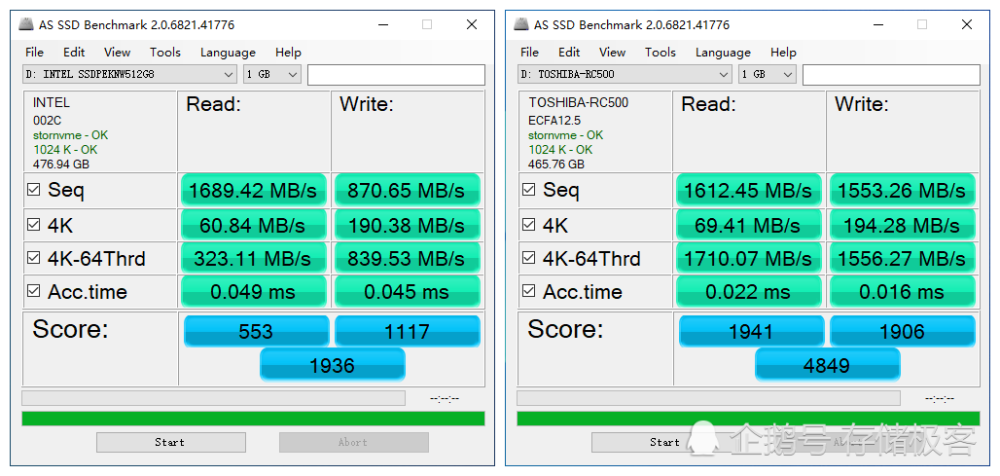The image size is (1000, 476).
Task: Click the 1689.42 MB/s Seq read result
Action: coord(254,190)
